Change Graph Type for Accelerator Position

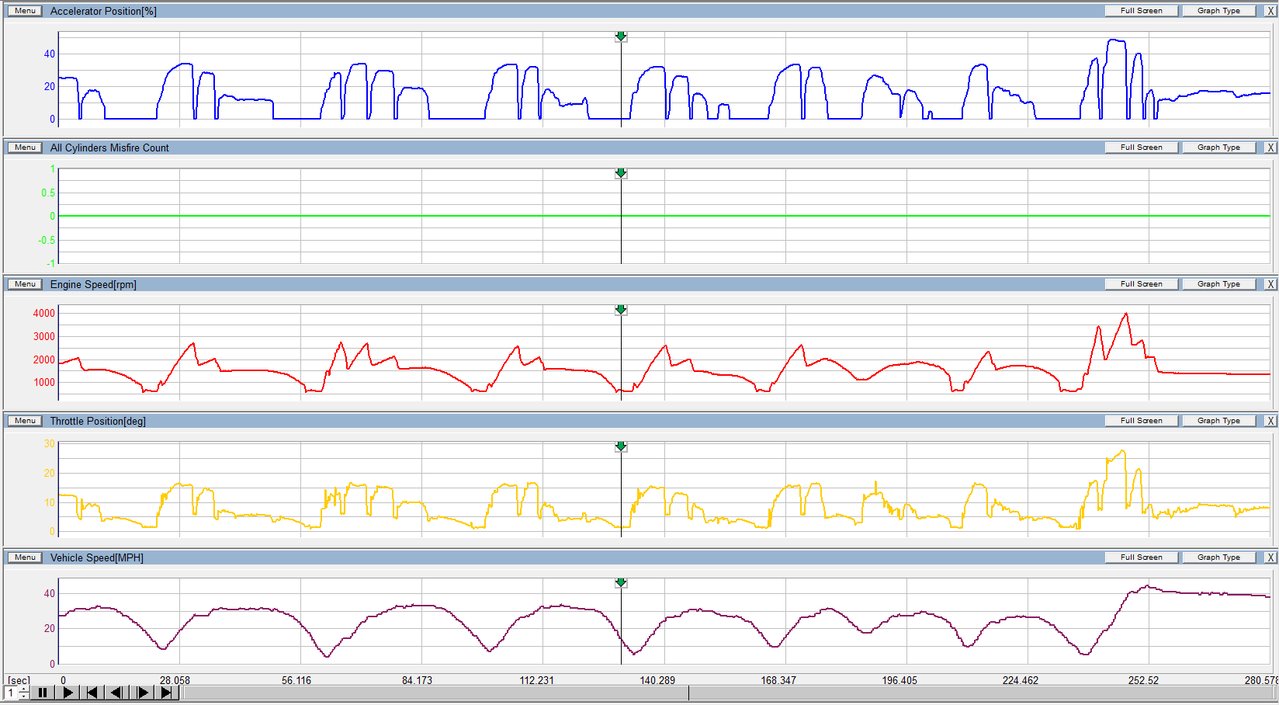1219,10
